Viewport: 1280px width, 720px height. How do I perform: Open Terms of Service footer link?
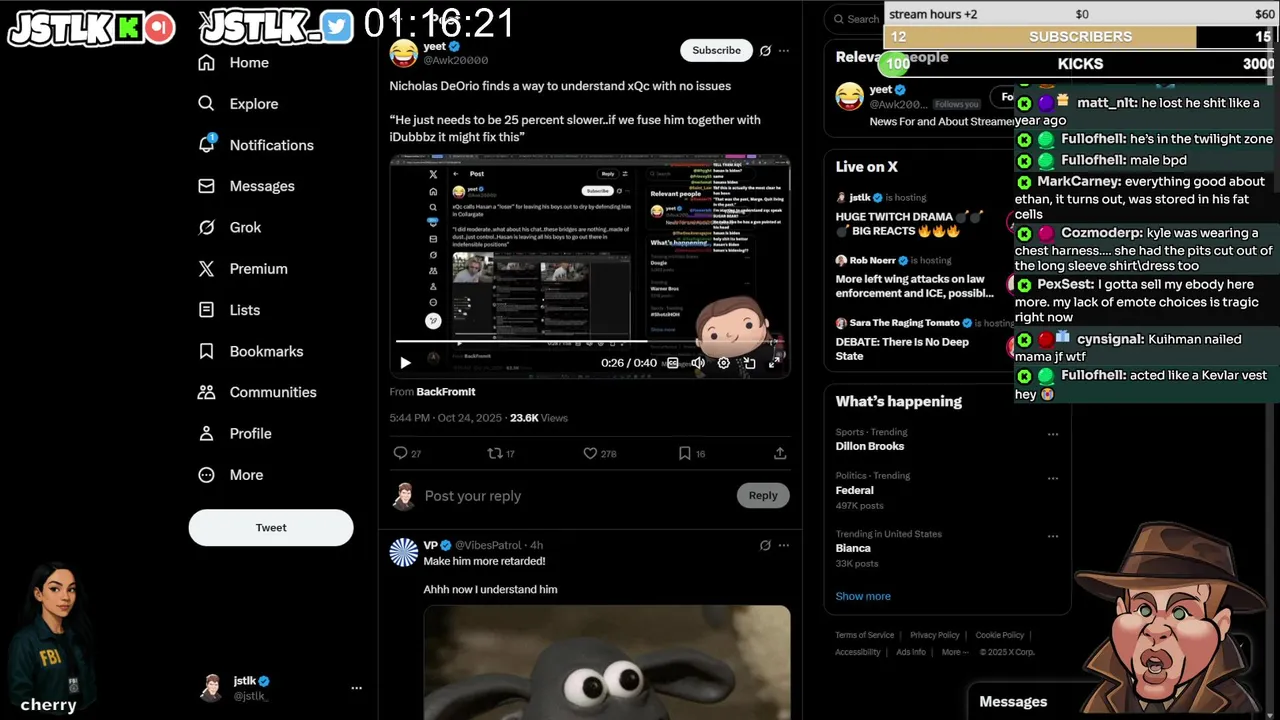[x=865, y=635]
